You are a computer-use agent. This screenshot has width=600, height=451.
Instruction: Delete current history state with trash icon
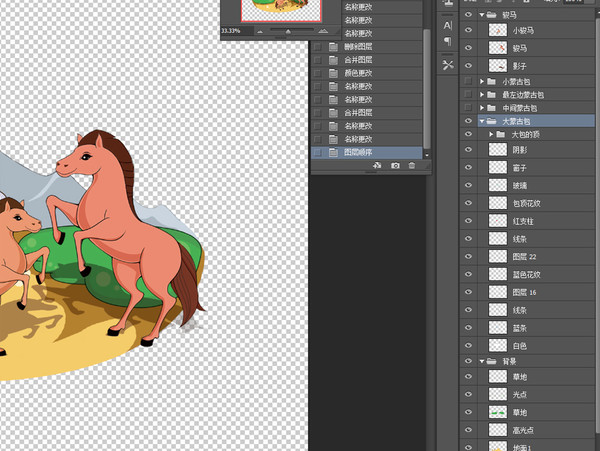tap(412, 166)
